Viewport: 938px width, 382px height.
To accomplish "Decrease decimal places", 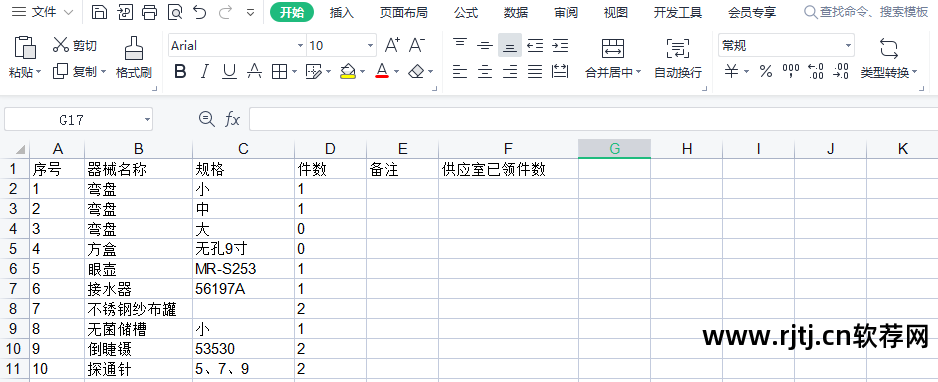I will [841, 72].
